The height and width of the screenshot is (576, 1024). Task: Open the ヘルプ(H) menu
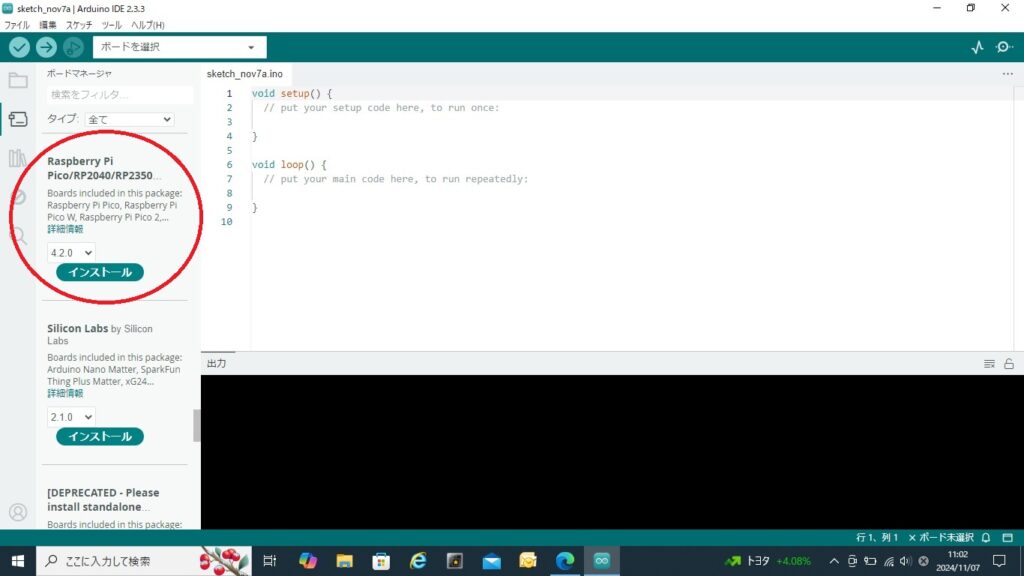148,25
